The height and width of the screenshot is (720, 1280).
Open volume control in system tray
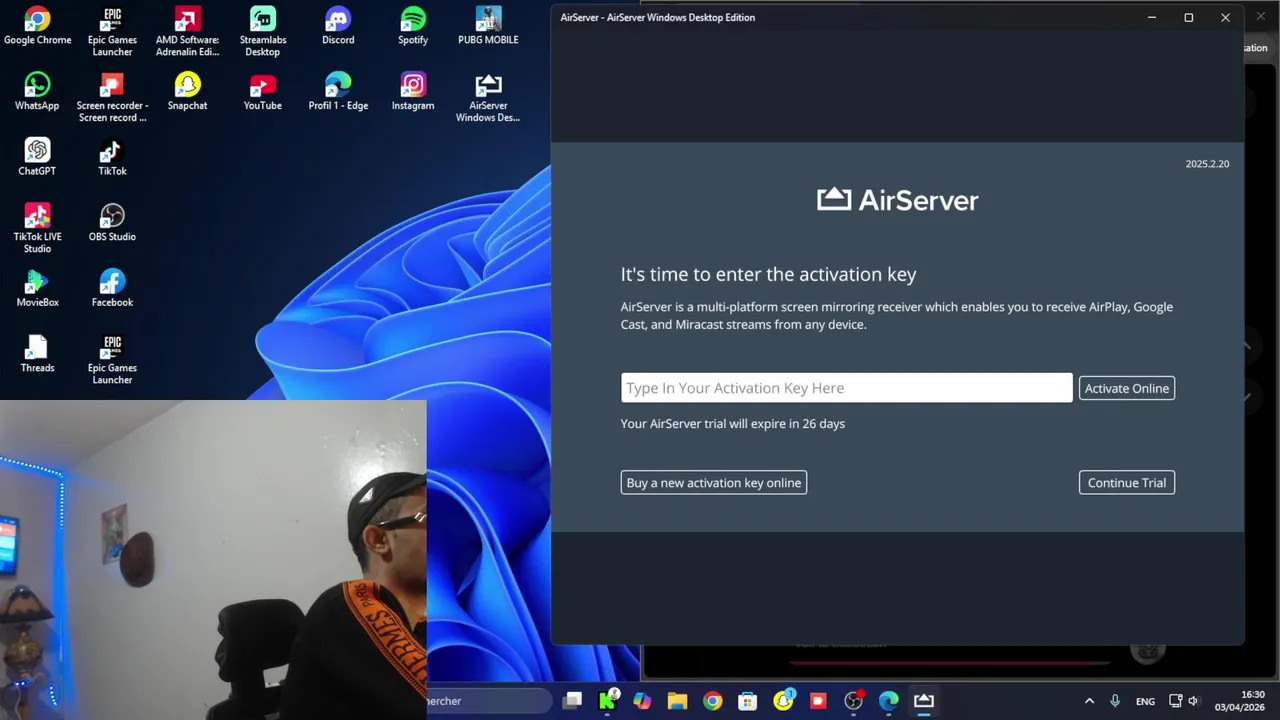point(1193,701)
